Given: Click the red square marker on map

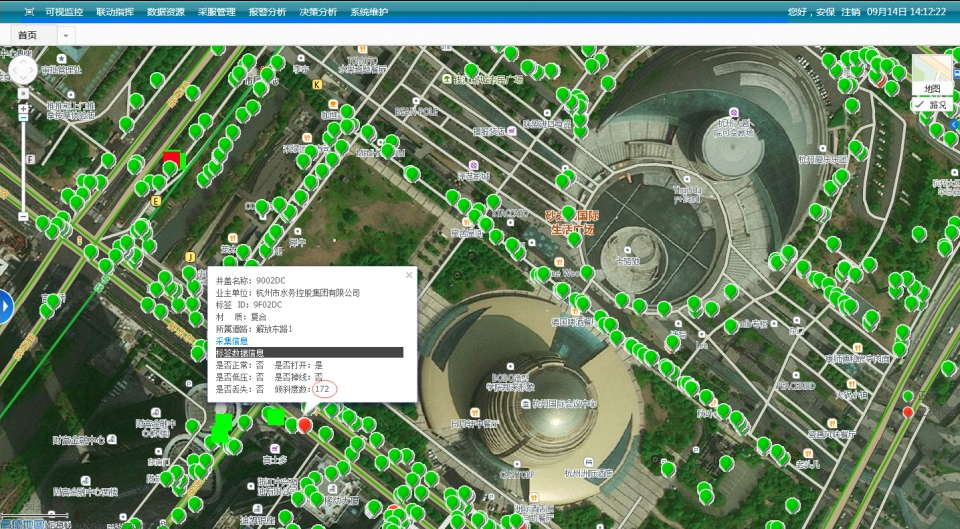Looking at the screenshot, I should point(172,160).
